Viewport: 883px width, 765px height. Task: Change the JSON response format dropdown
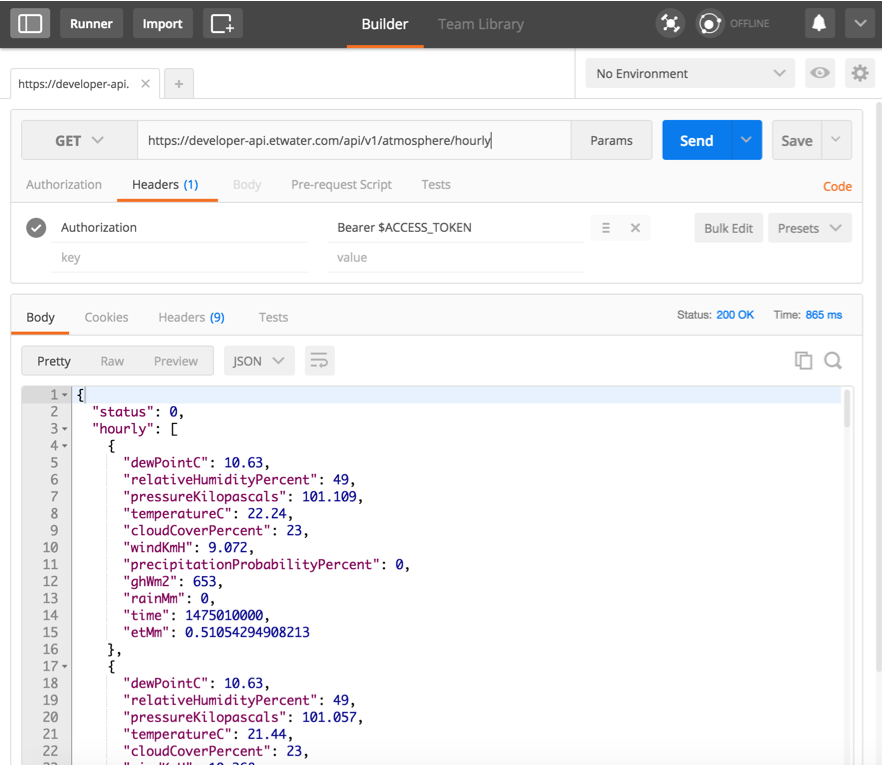(259, 361)
